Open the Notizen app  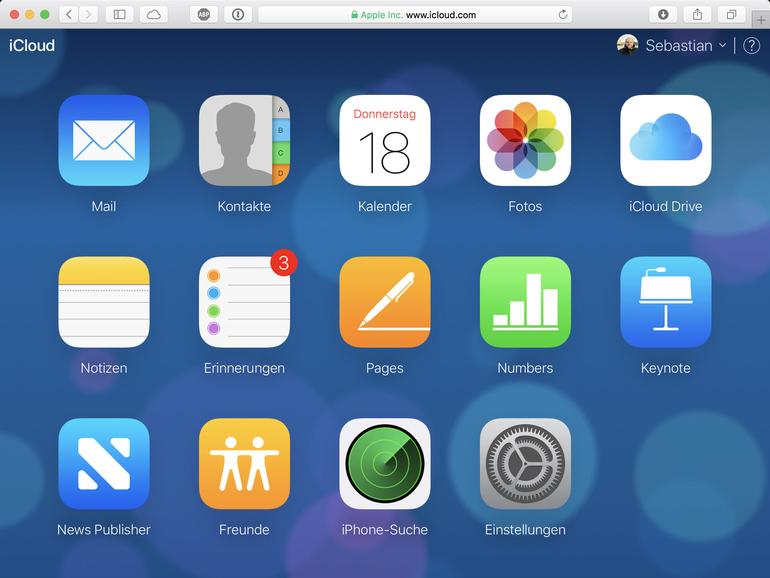(x=104, y=302)
